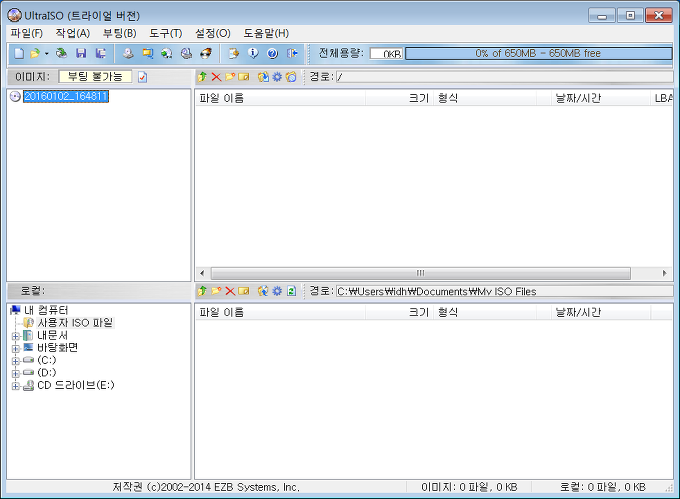The image size is (680, 499).
Task: Click the clock-folder icon in image toolbar
Action: 291,77
